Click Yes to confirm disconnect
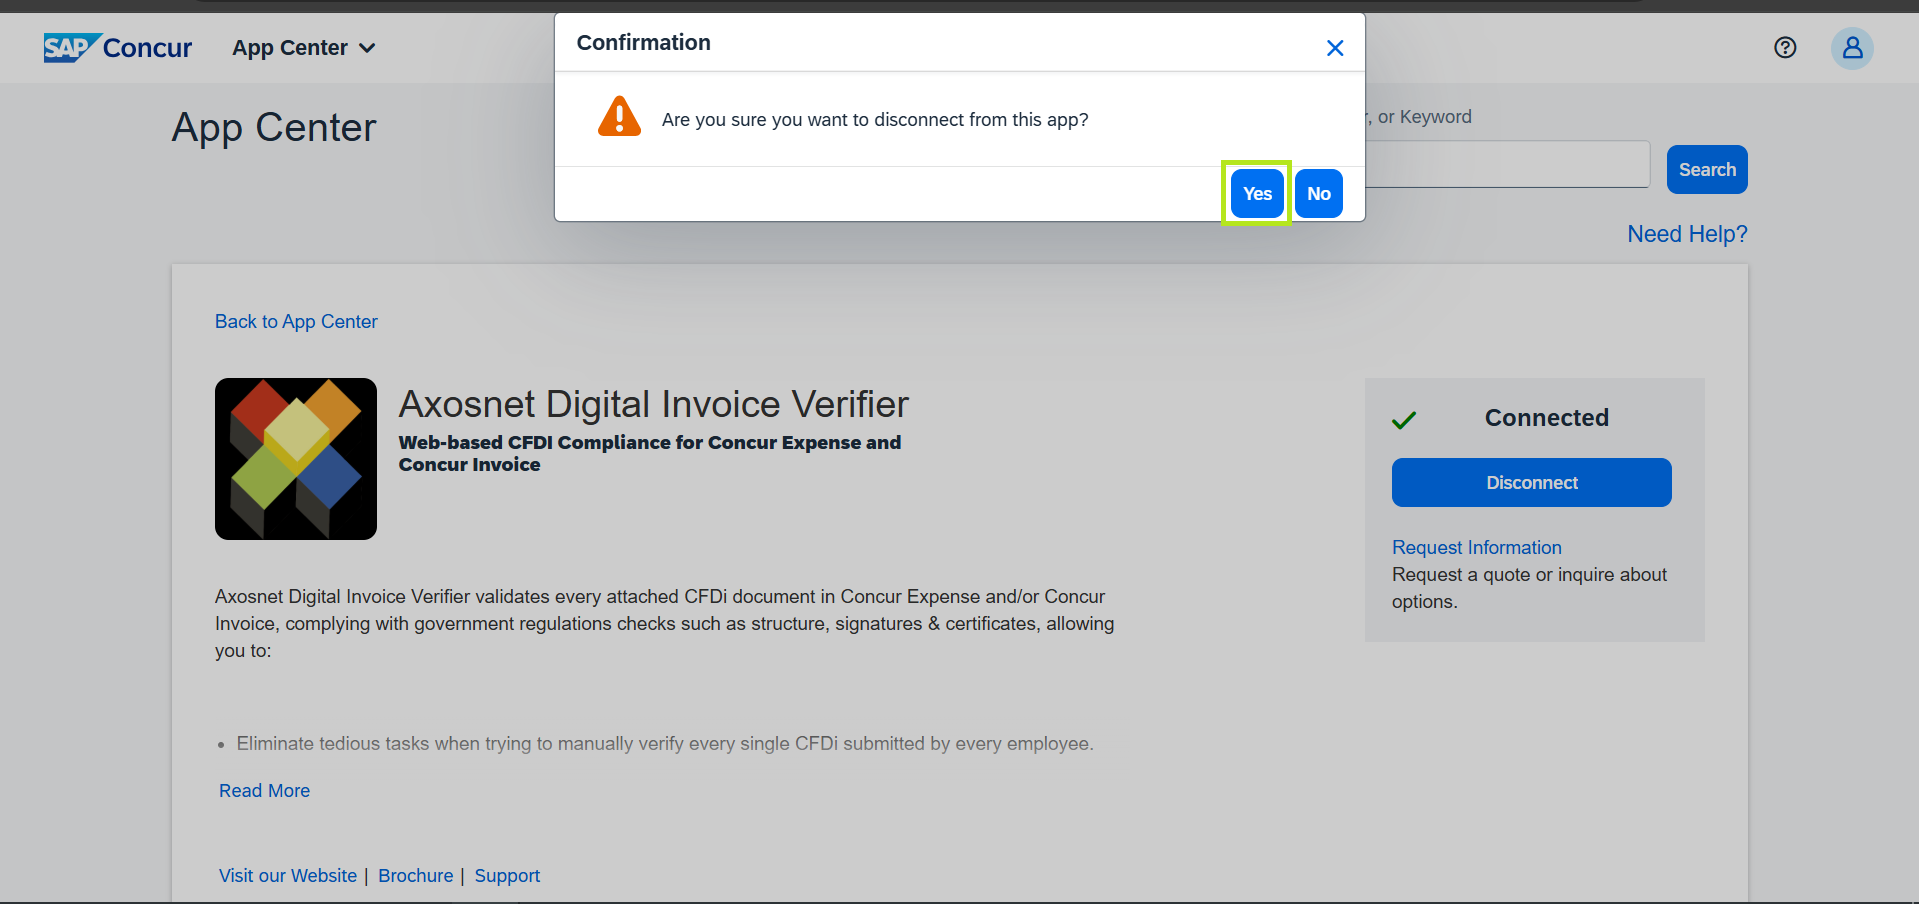This screenshot has height=904, width=1919. tap(1256, 194)
